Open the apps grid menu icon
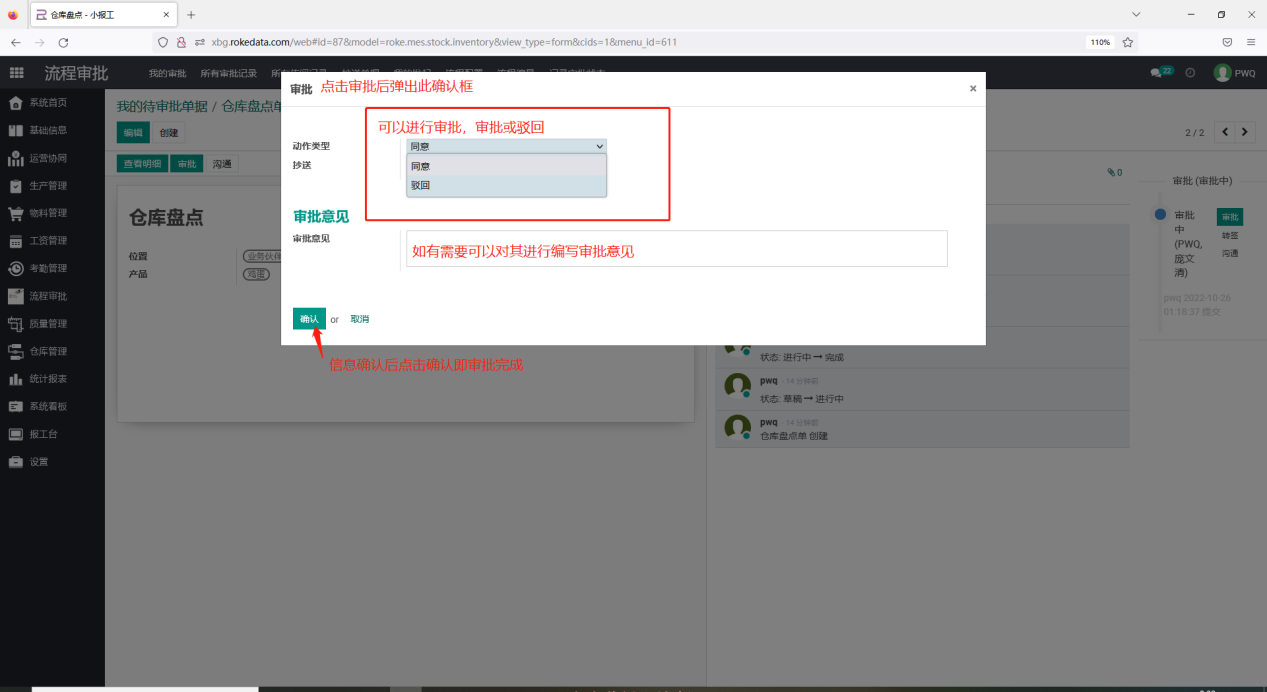This screenshot has height=692, width=1267. click(16, 73)
